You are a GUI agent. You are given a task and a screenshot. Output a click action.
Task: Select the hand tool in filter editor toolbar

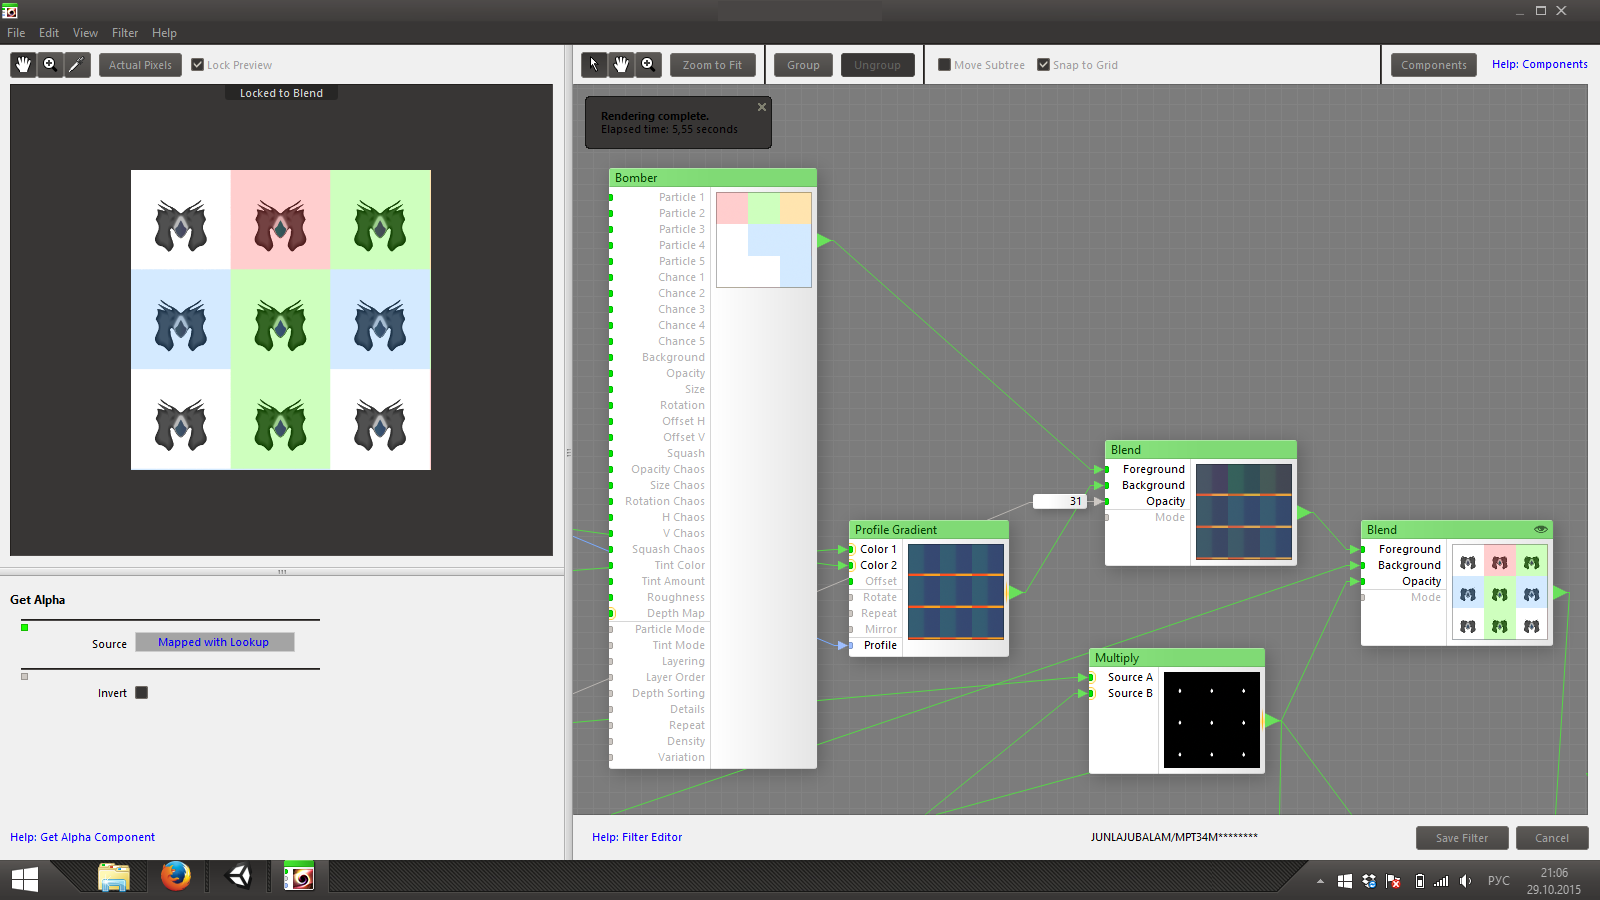point(621,65)
